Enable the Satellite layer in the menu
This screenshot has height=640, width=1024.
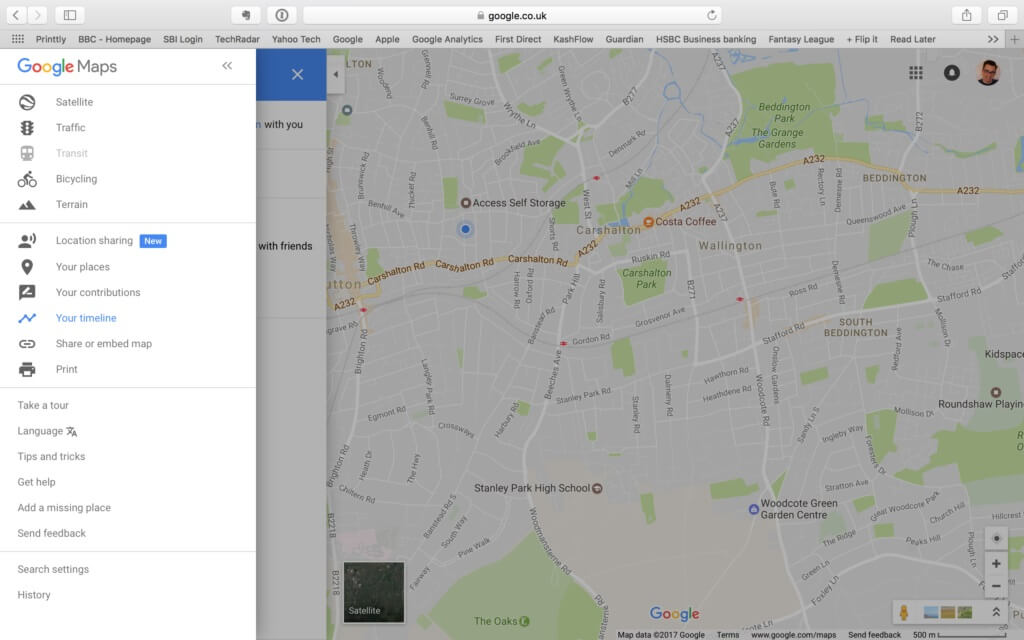(74, 102)
